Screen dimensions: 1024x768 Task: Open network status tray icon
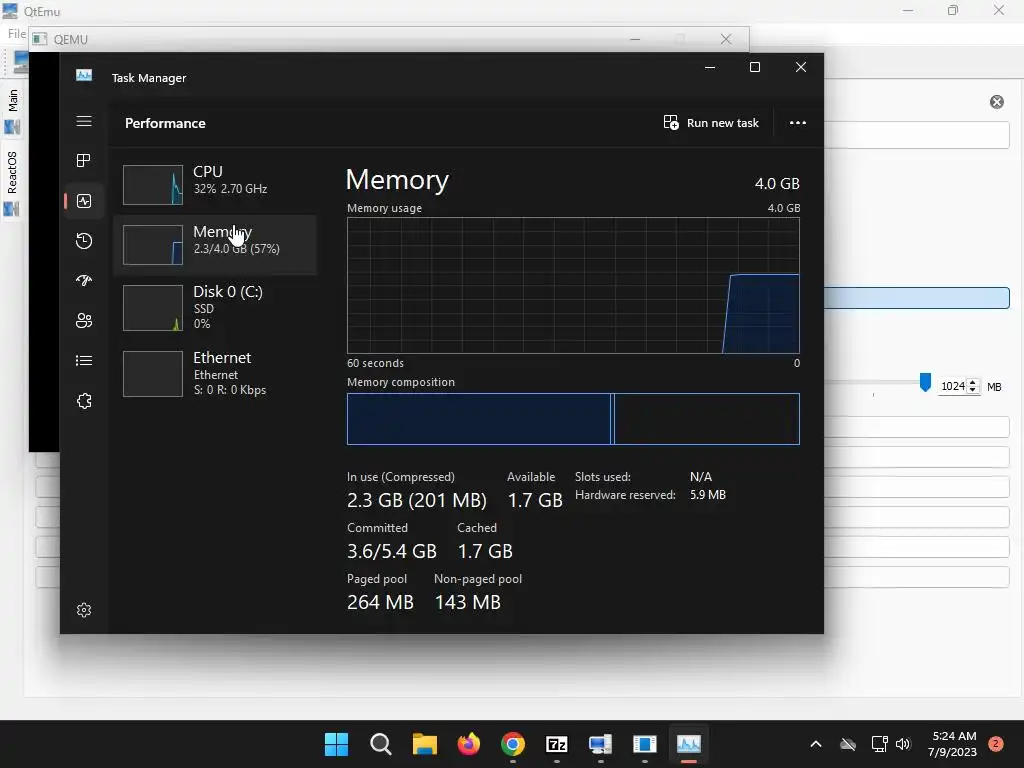[879, 744]
